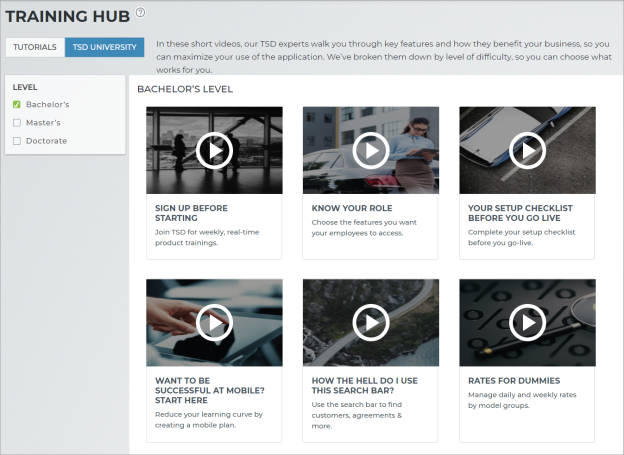Image resolution: width=624 pixels, height=455 pixels.
Task: Play the Rates For Dummies video
Action: pos(527,322)
